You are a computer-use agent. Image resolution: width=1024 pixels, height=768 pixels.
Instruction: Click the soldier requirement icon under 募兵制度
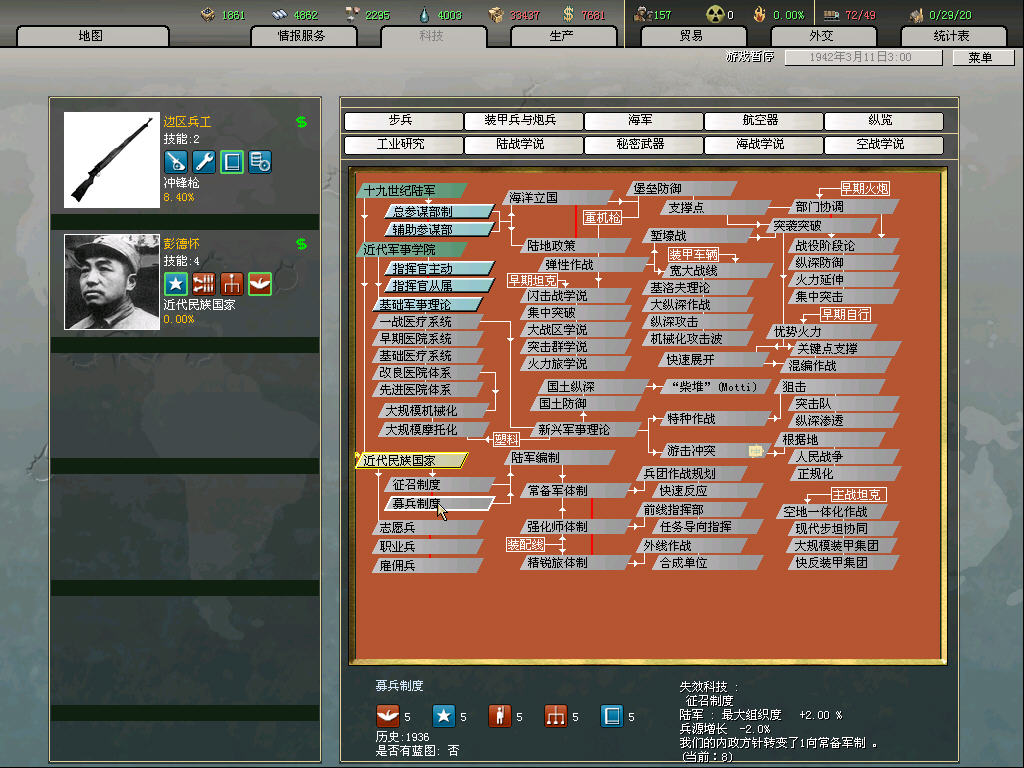coord(500,716)
